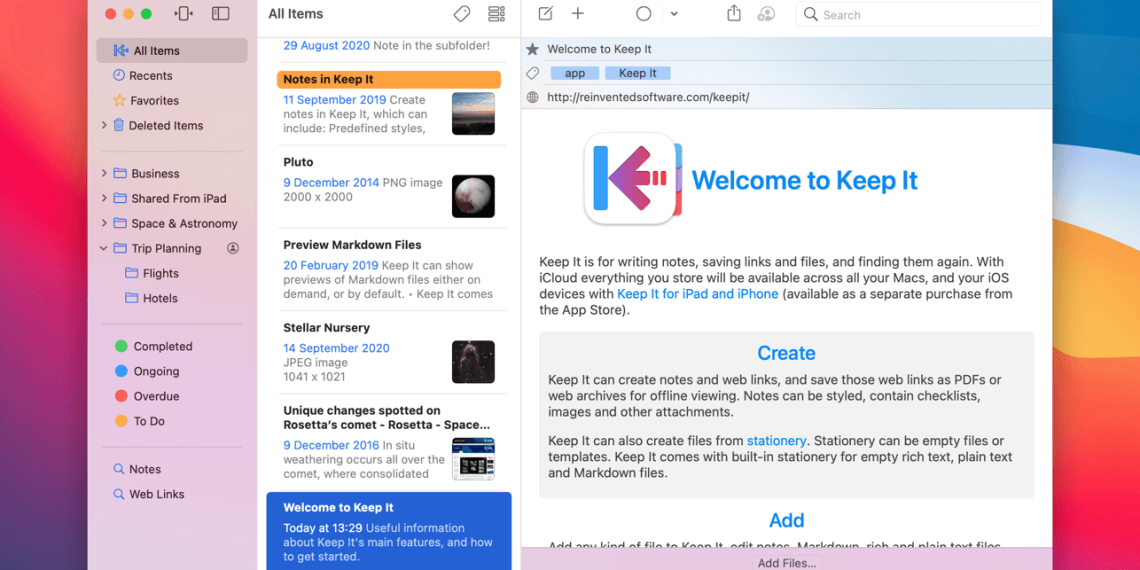
Task: Click the plus add item button
Action: pos(578,14)
